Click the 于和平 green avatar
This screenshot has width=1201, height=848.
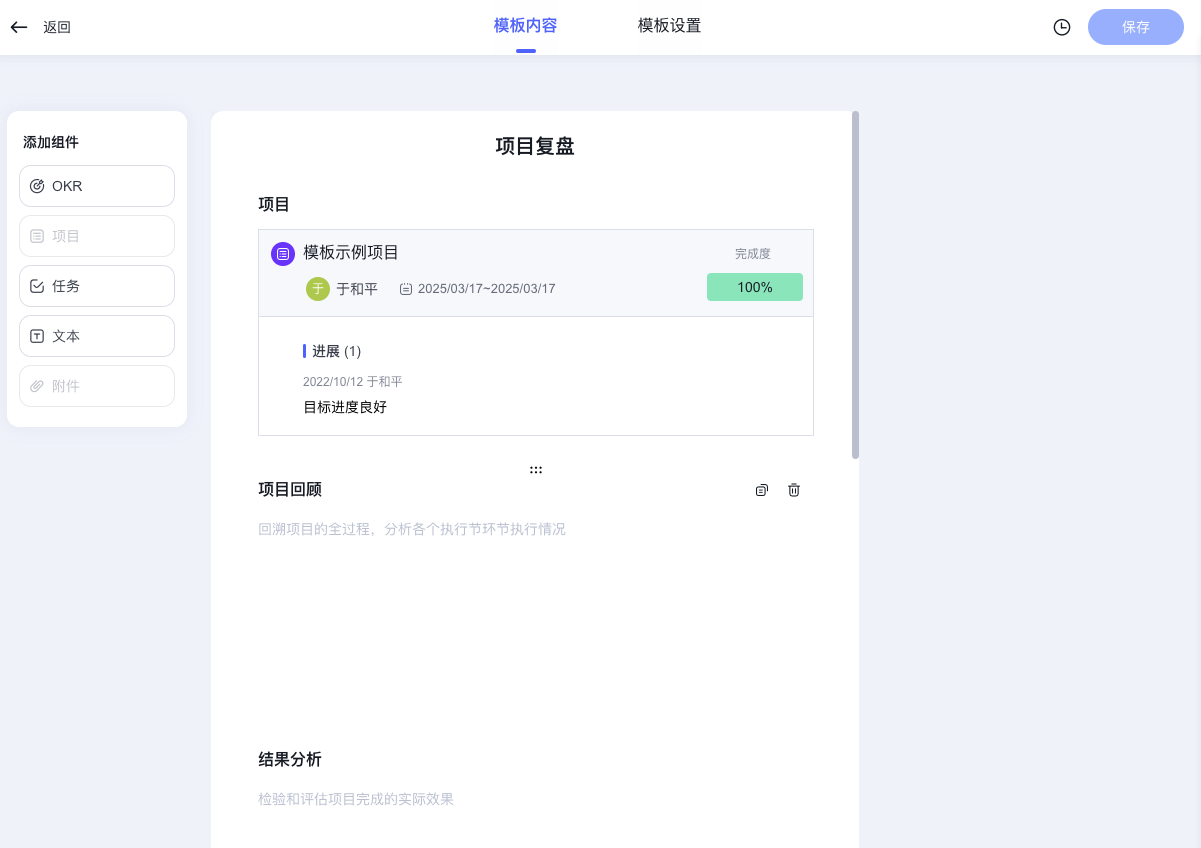318,289
